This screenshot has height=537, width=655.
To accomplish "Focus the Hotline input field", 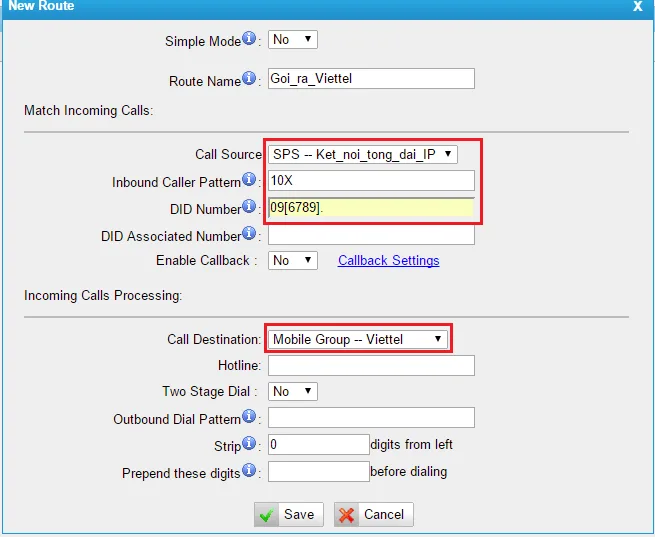I will (371, 366).
